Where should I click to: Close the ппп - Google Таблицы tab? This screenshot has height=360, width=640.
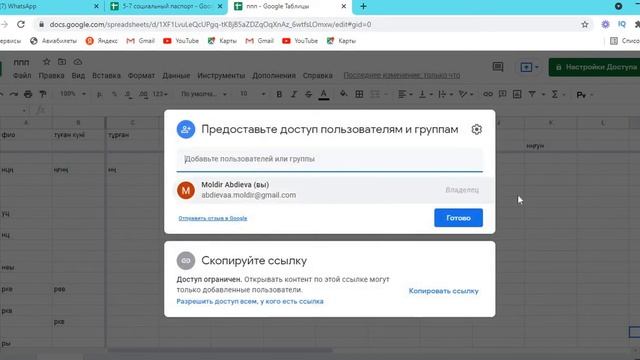click(x=344, y=6)
